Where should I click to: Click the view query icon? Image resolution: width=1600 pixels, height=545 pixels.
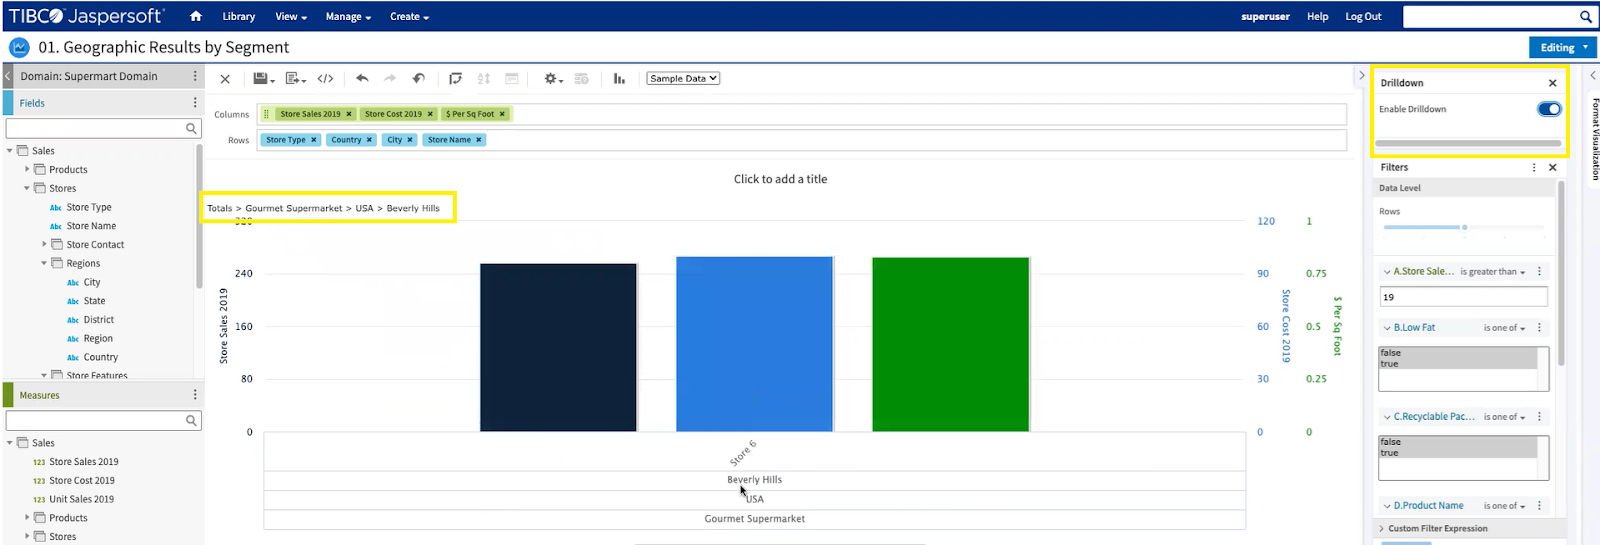coord(582,78)
